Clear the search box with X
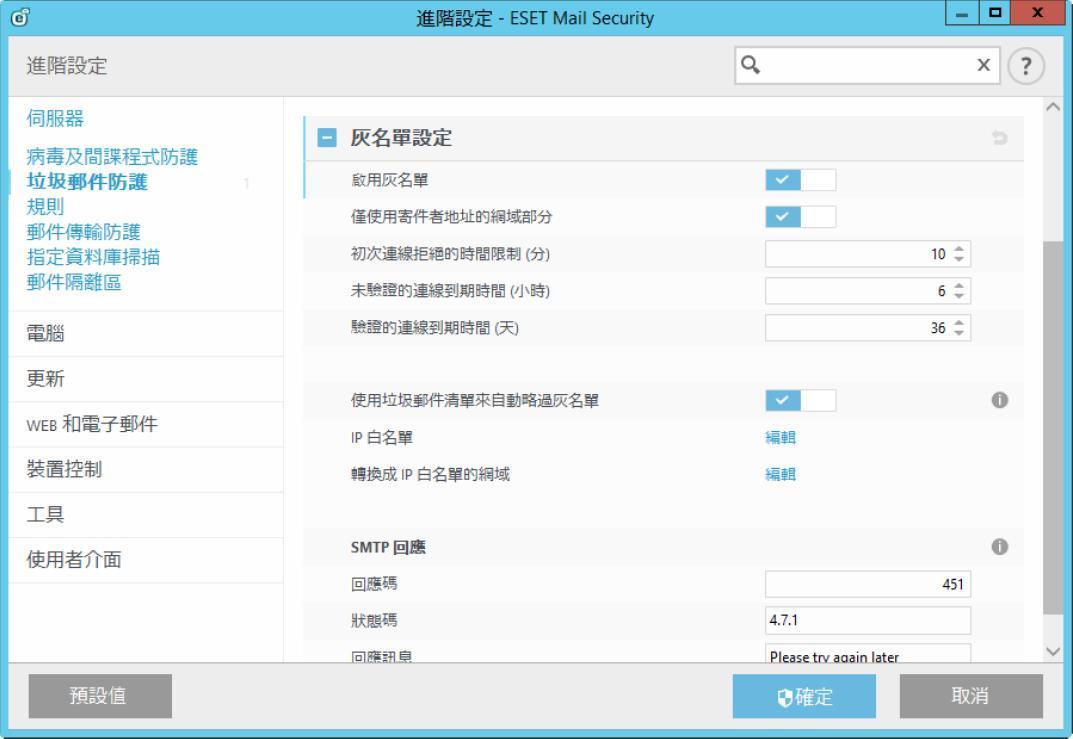This screenshot has width=1073, height=739. pos(983,65)
